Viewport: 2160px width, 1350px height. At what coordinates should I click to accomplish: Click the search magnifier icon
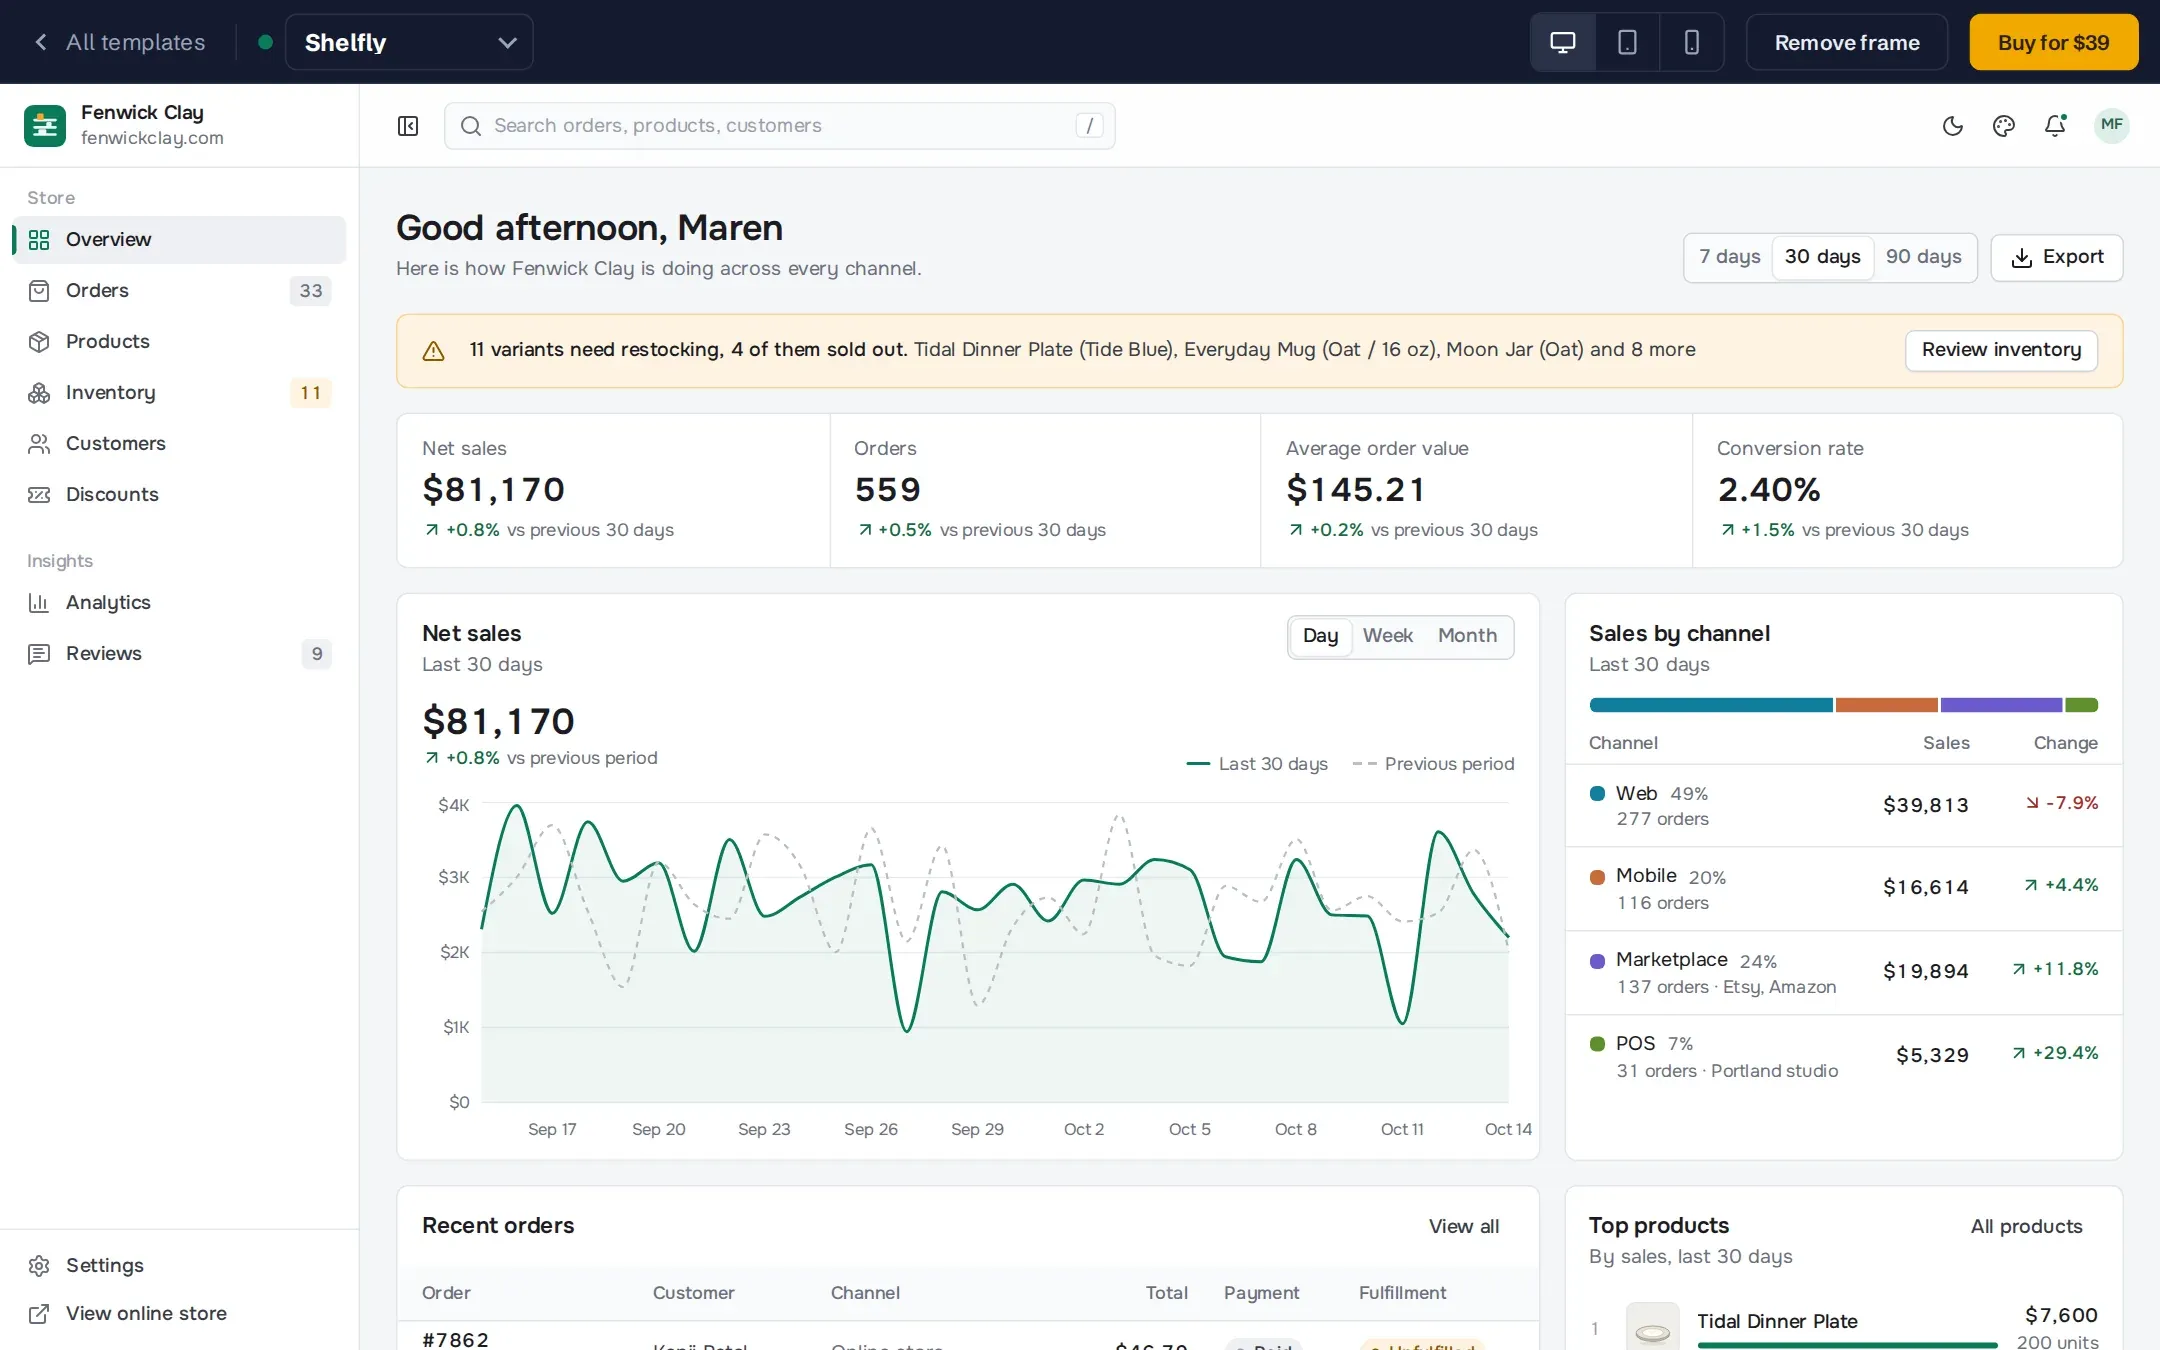[470, 126]
